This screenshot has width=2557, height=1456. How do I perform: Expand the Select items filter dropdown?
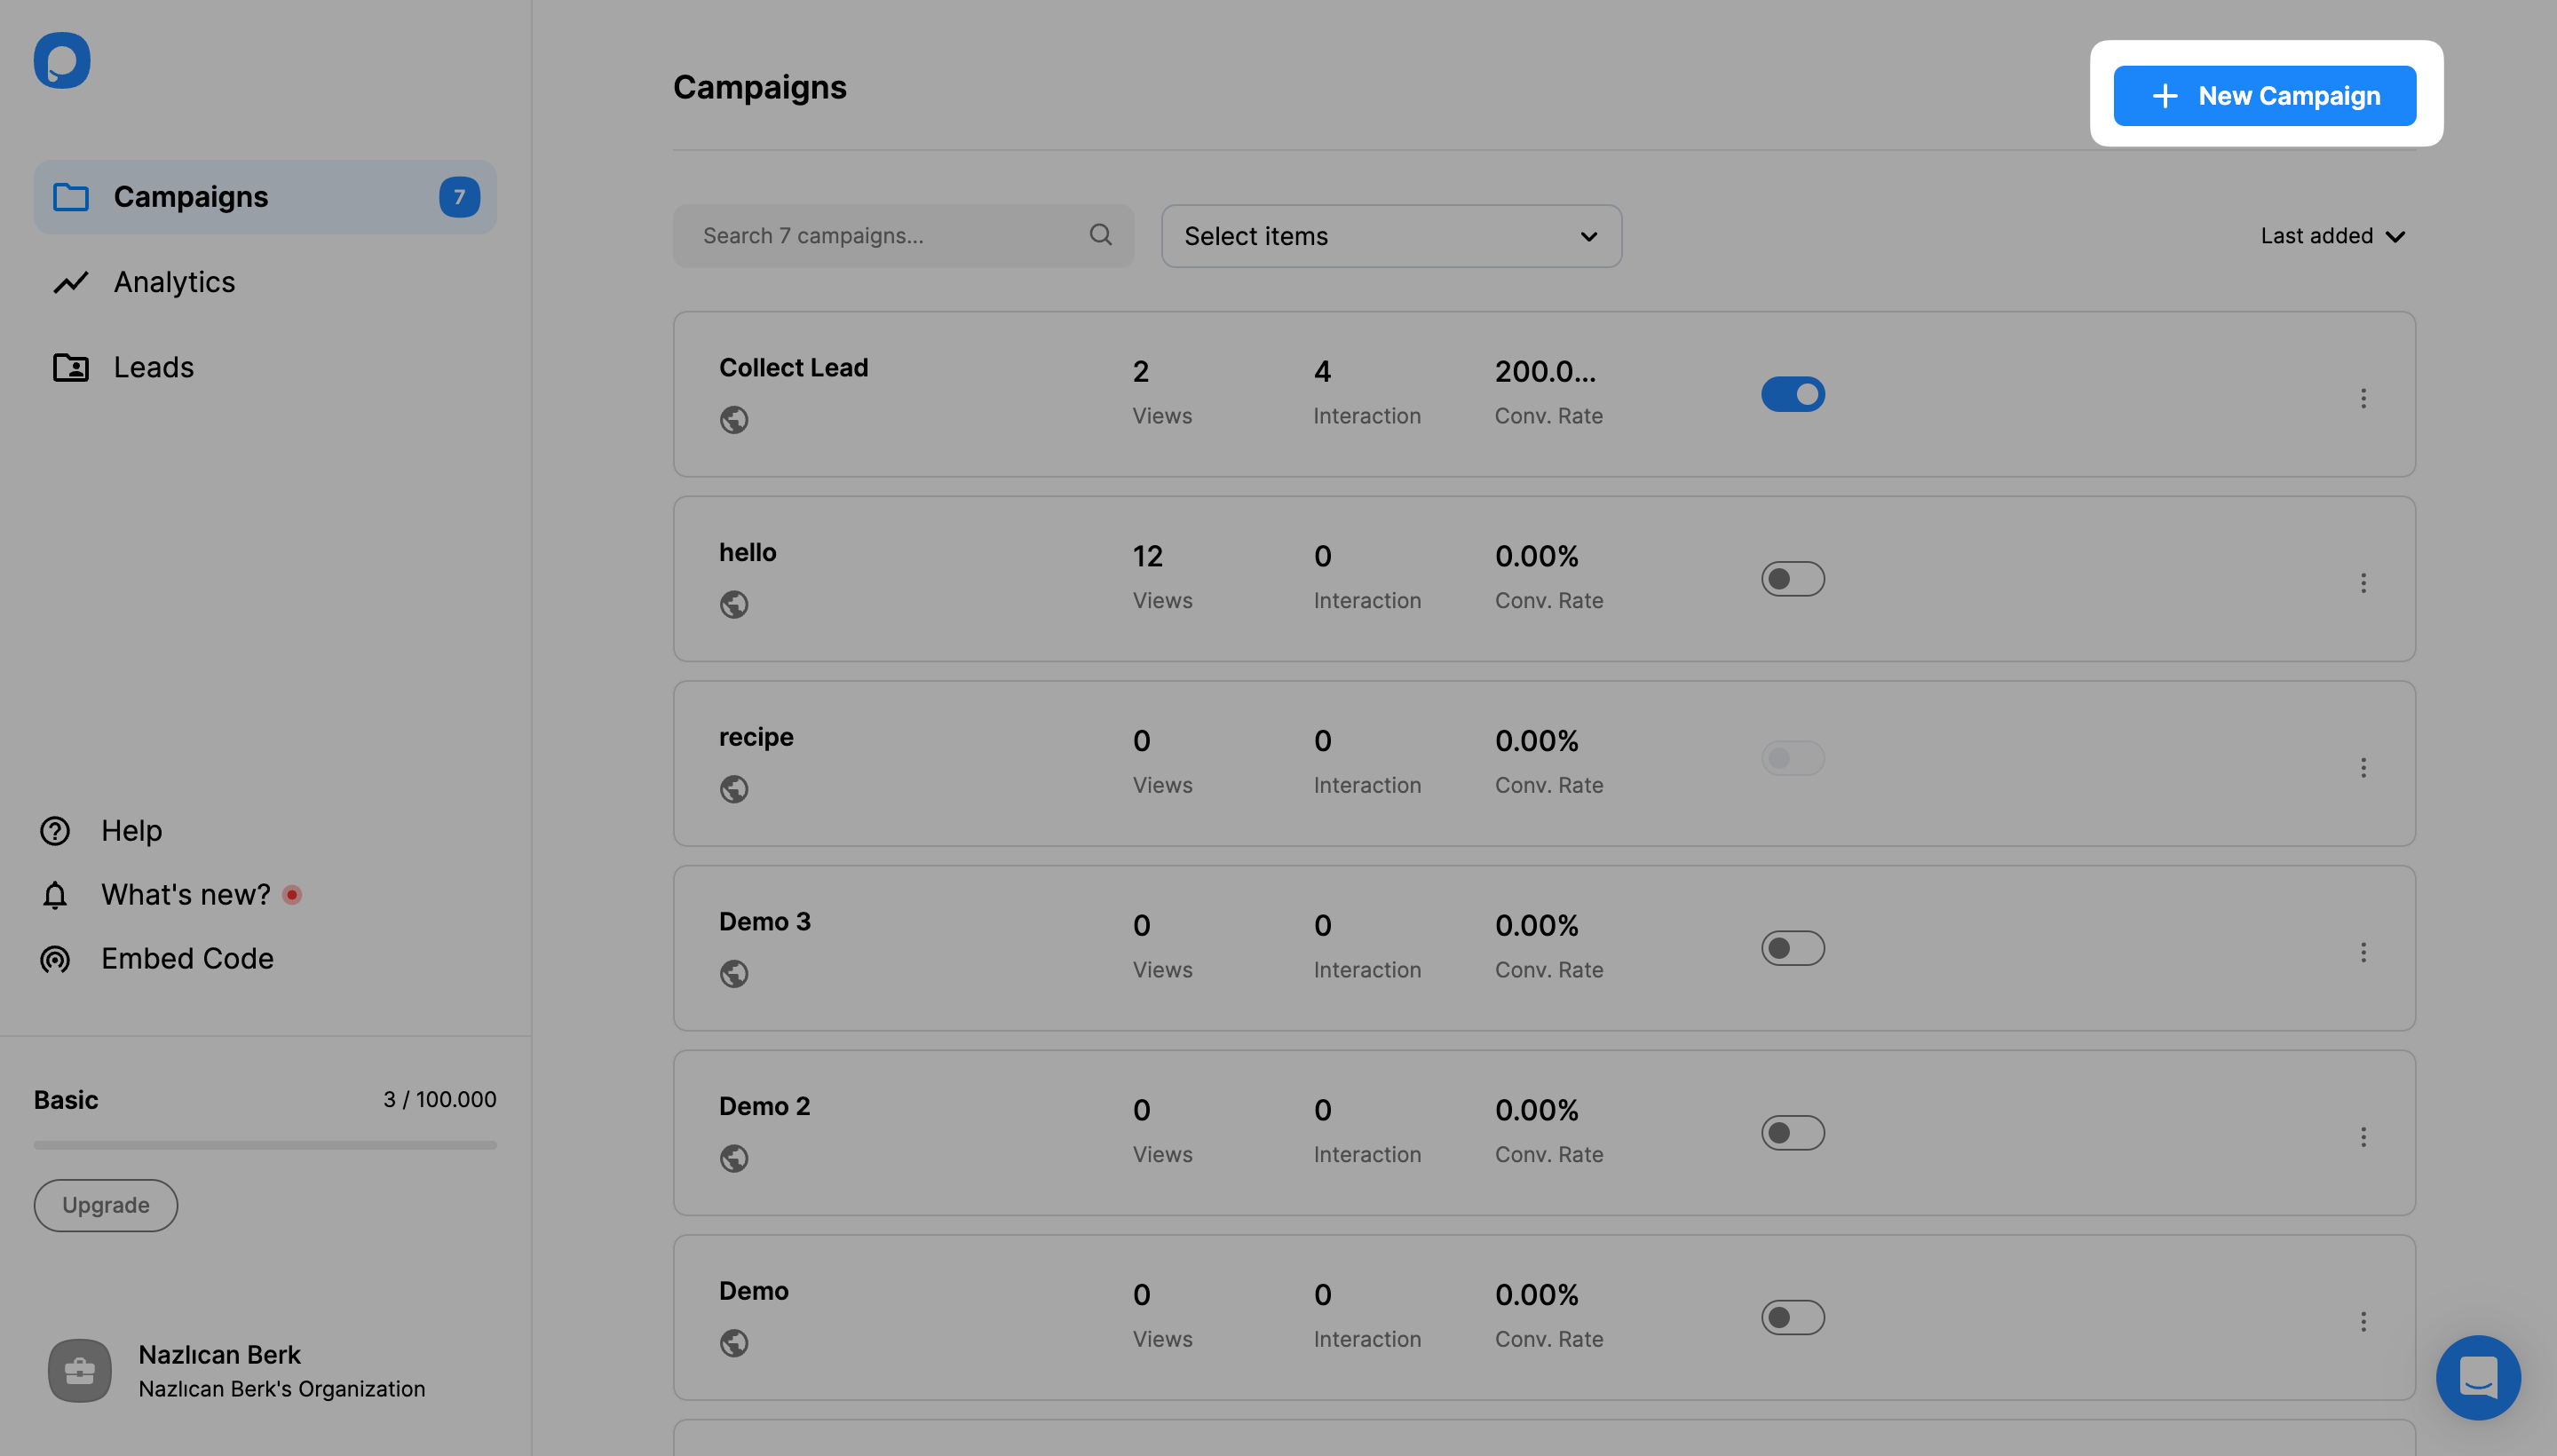1389,233
